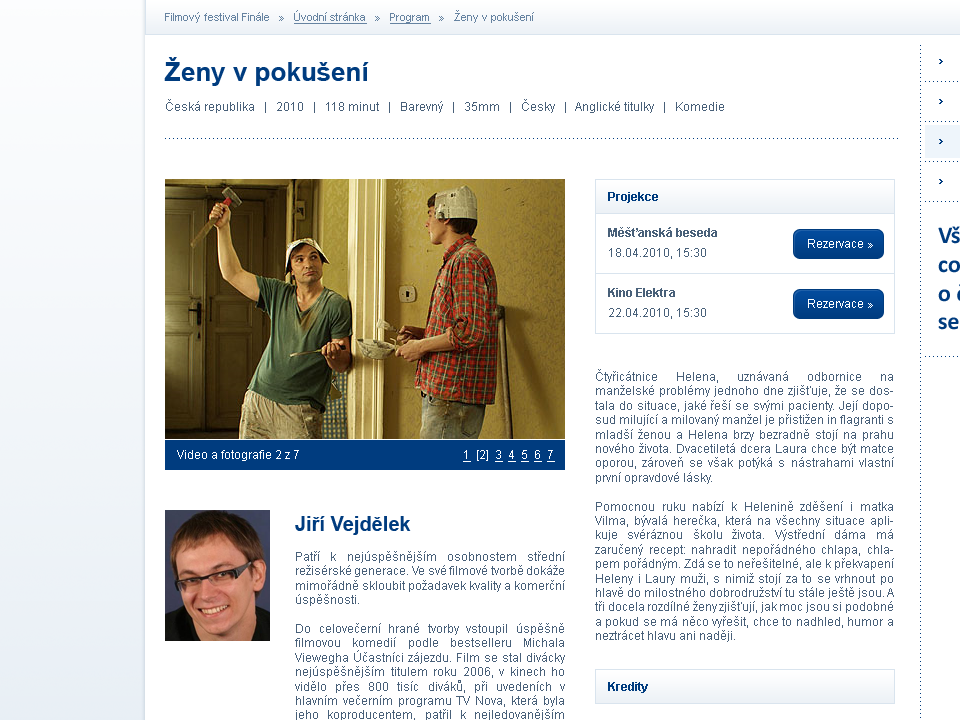Show gallery photo 1
The width and height of the screenshot is (960, 720).
click(467, 455)
